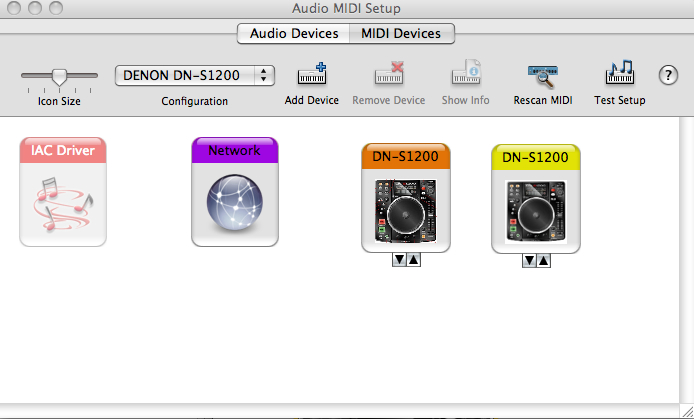
Task: Click the Network title label
Action: point(235,150)
